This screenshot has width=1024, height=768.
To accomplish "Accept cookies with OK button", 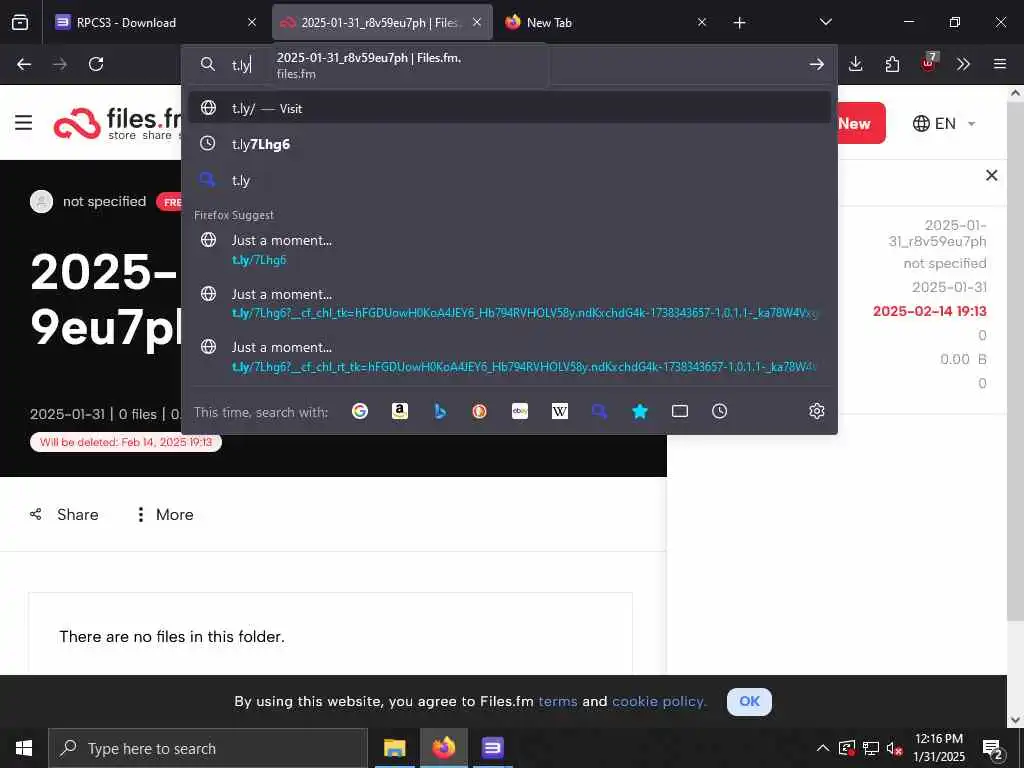I will coord(749,701).
